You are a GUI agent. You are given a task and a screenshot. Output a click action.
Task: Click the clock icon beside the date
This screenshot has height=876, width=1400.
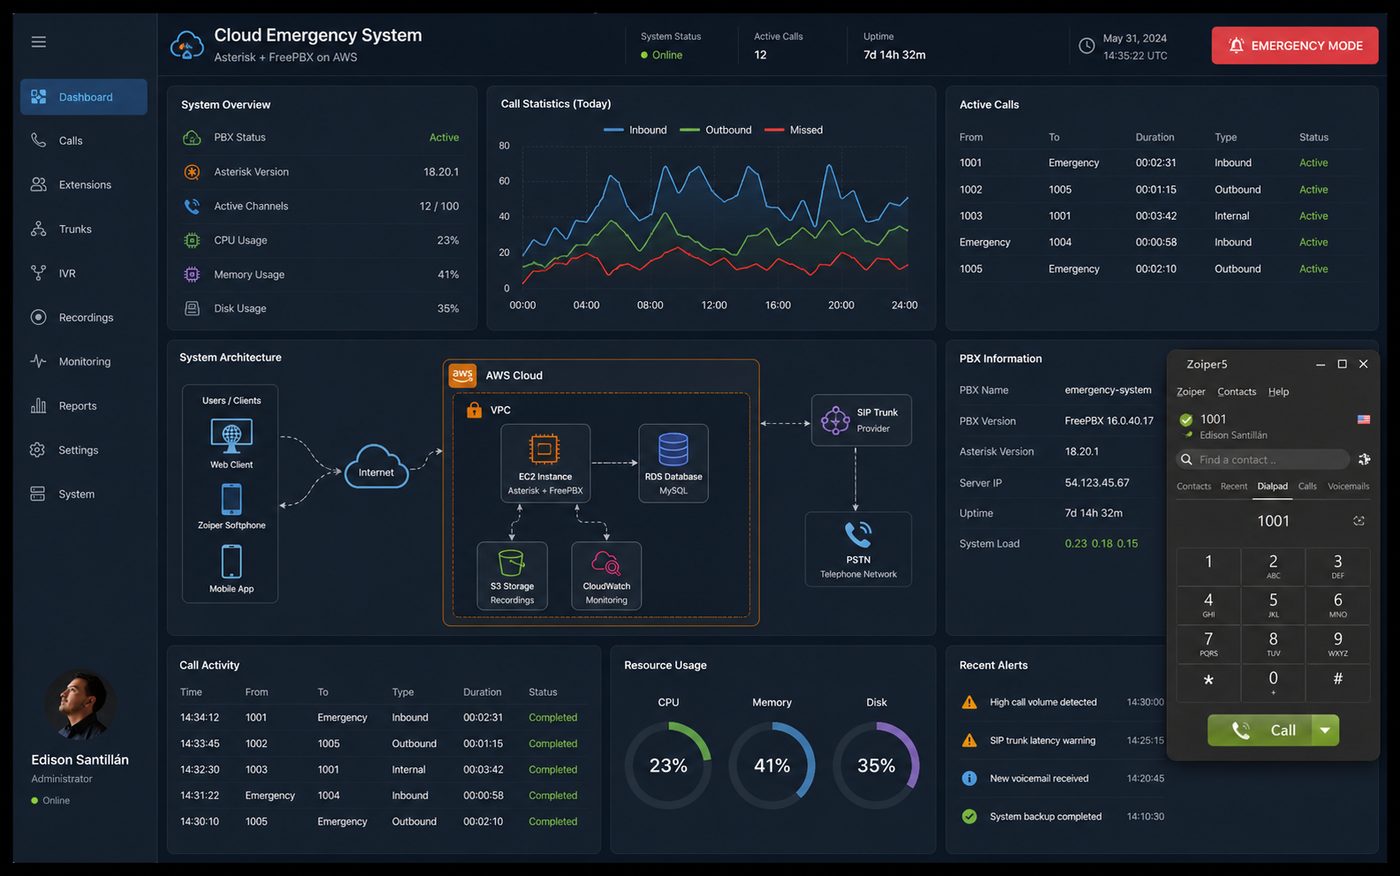click(x=1087, y=46)
